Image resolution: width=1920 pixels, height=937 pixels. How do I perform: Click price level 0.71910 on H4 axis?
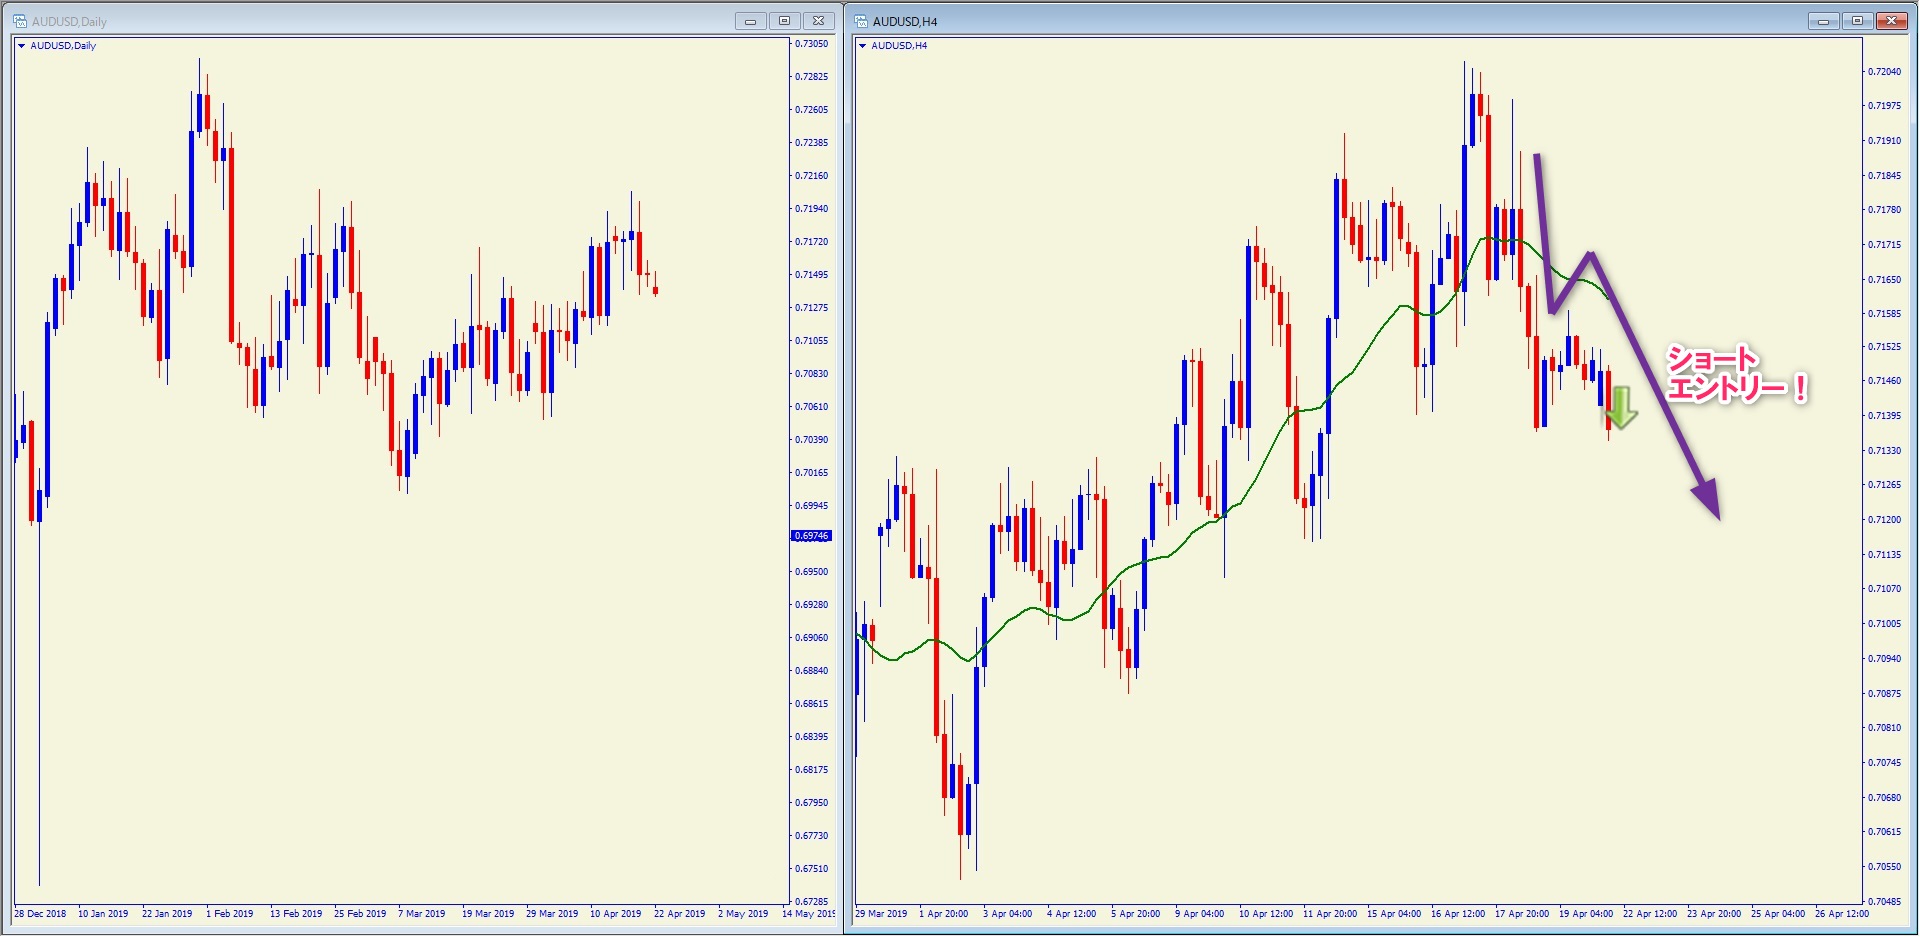point(1885,141)
